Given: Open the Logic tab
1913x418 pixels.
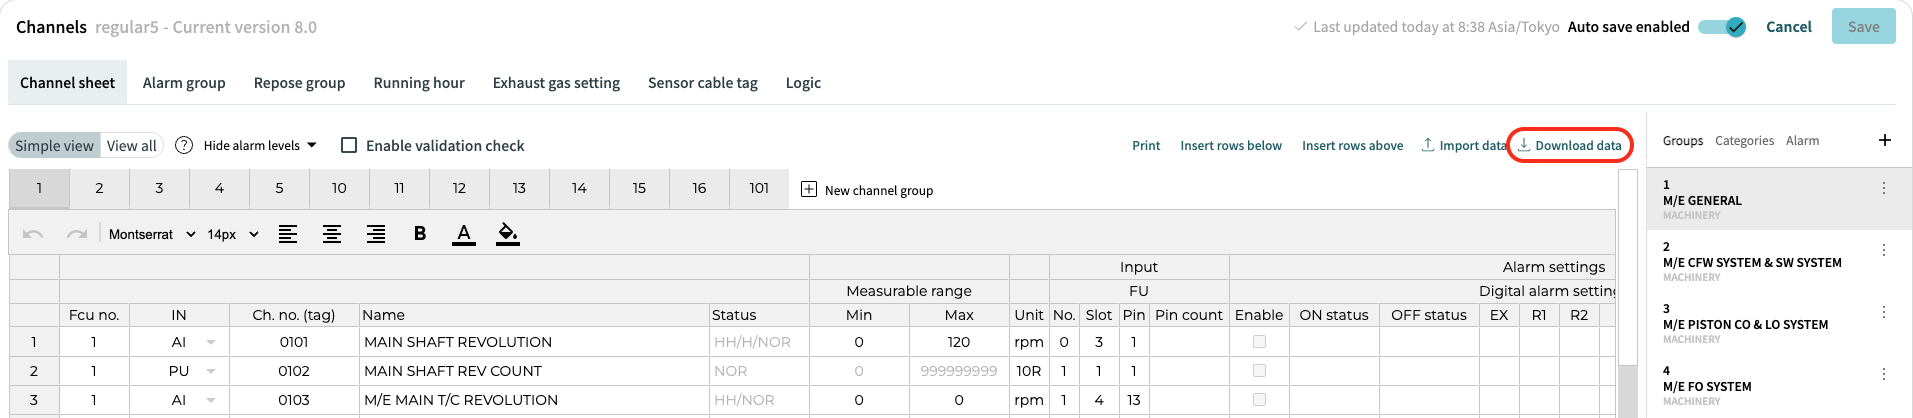Looking at the screenshot, I should [803, 83].
